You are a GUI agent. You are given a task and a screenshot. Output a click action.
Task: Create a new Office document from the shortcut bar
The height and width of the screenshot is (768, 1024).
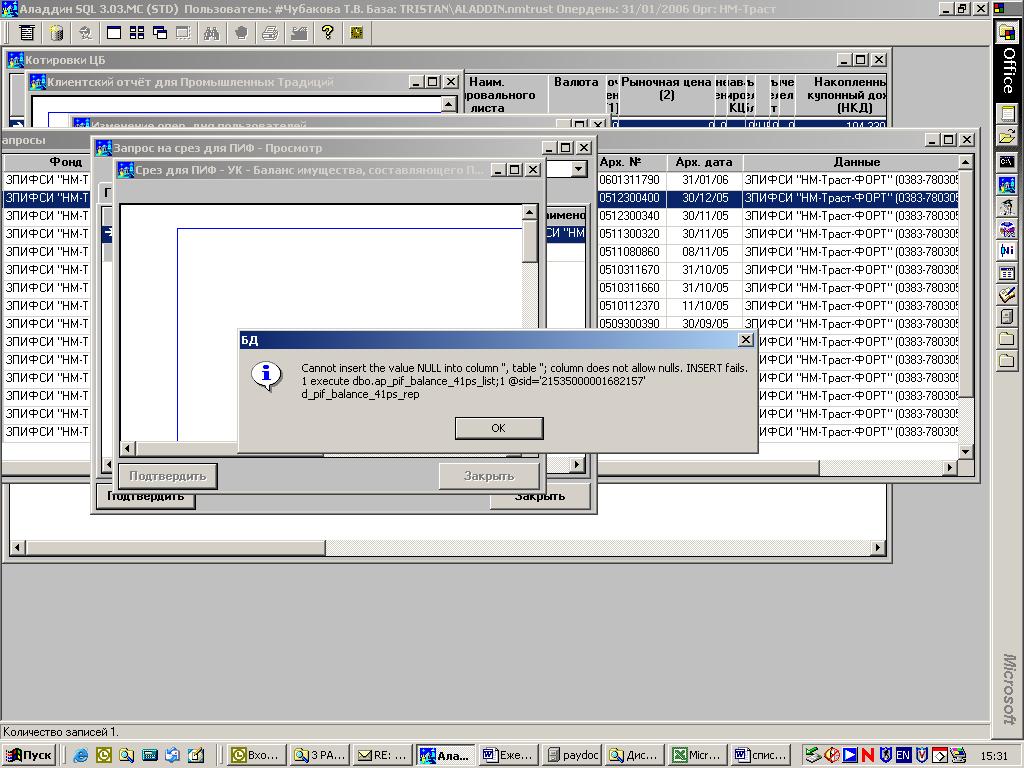[x=1007, y=114]
